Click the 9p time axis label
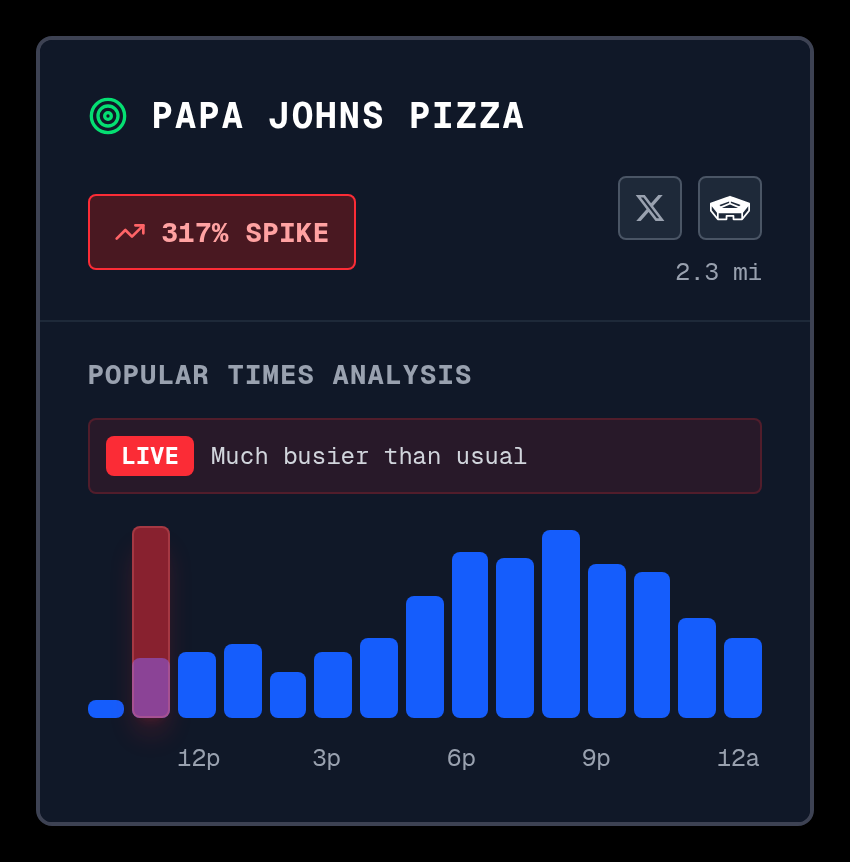 click(x=596, y=758)
